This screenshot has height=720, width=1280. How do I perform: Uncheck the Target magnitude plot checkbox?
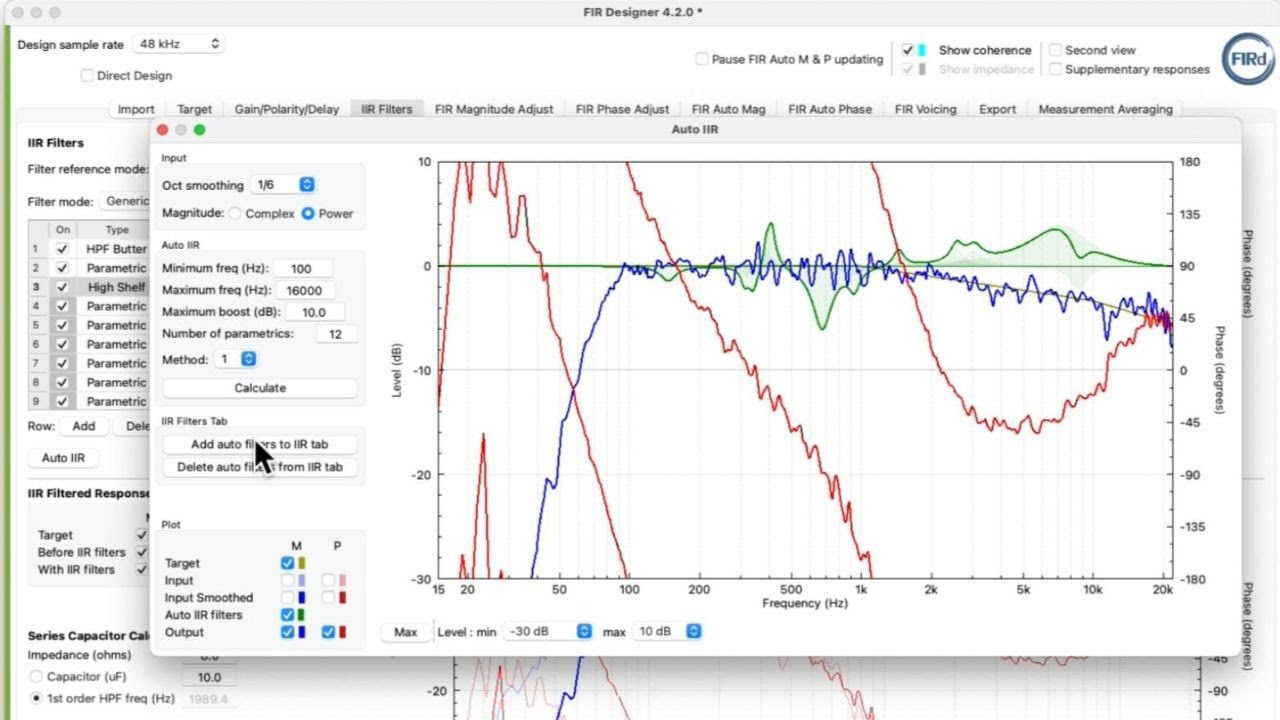(288, 563)
